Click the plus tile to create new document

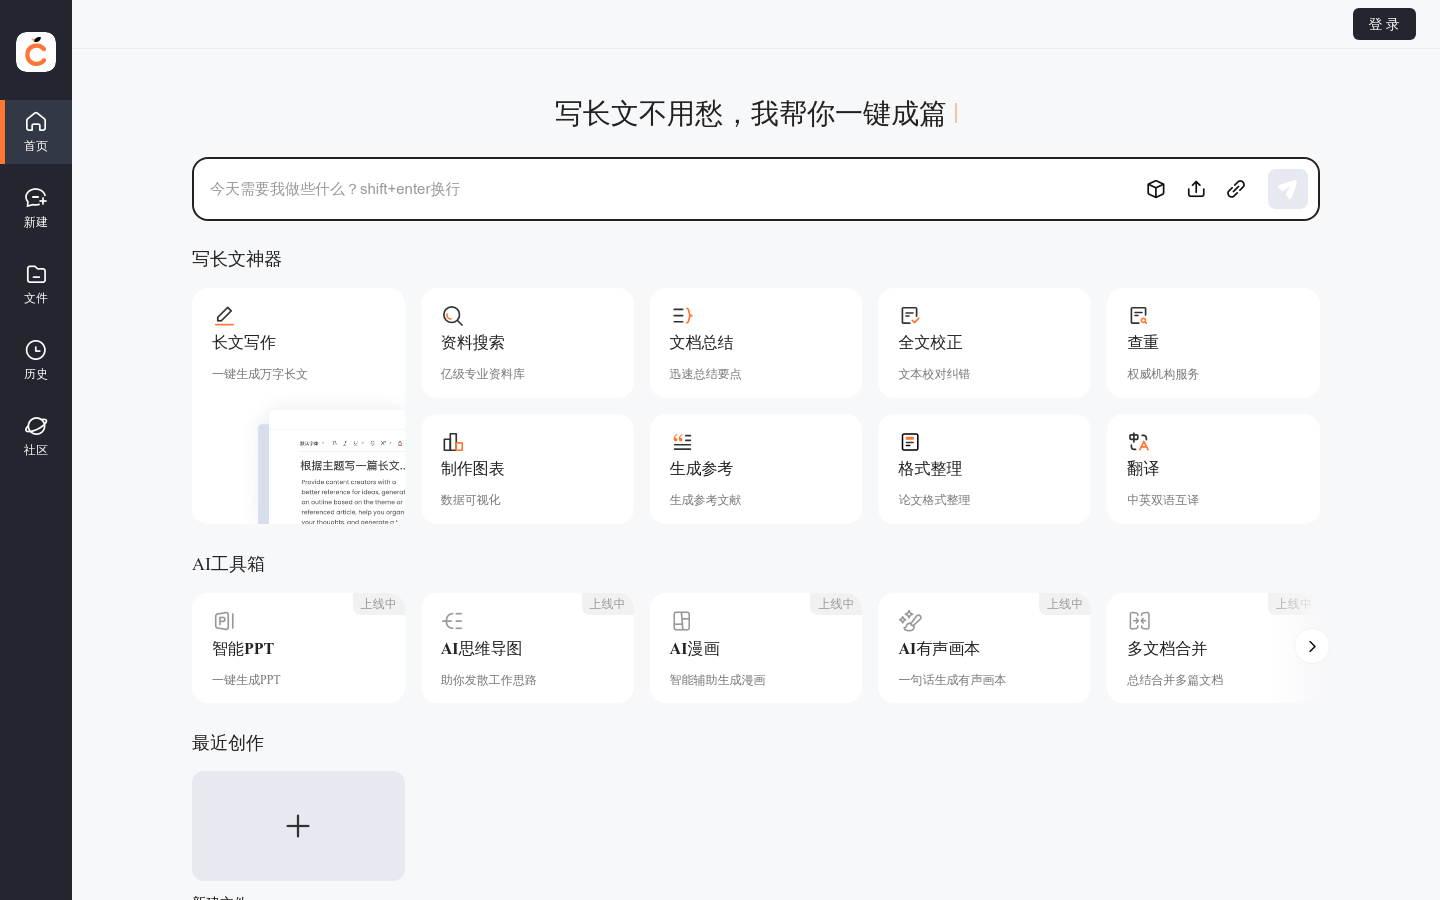click(298, 826)
